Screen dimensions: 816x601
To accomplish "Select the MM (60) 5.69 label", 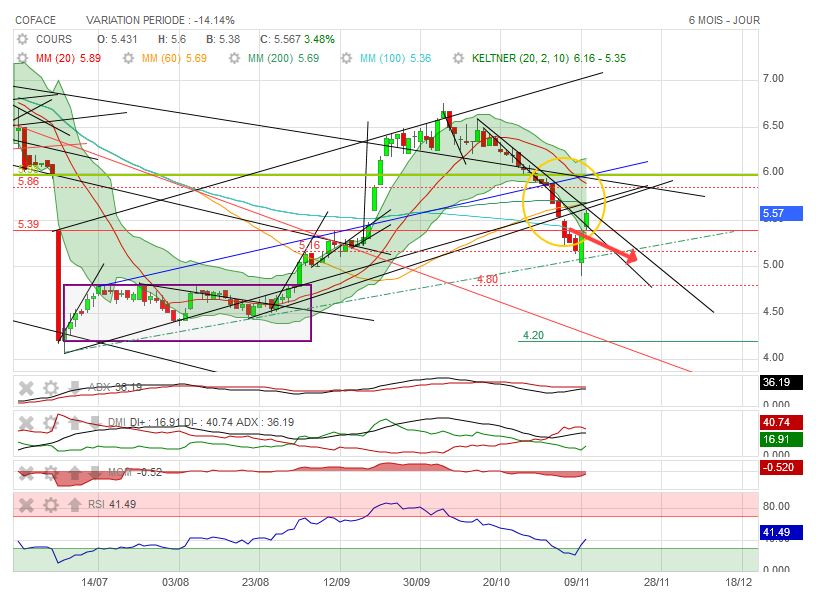I will (174, 58).
